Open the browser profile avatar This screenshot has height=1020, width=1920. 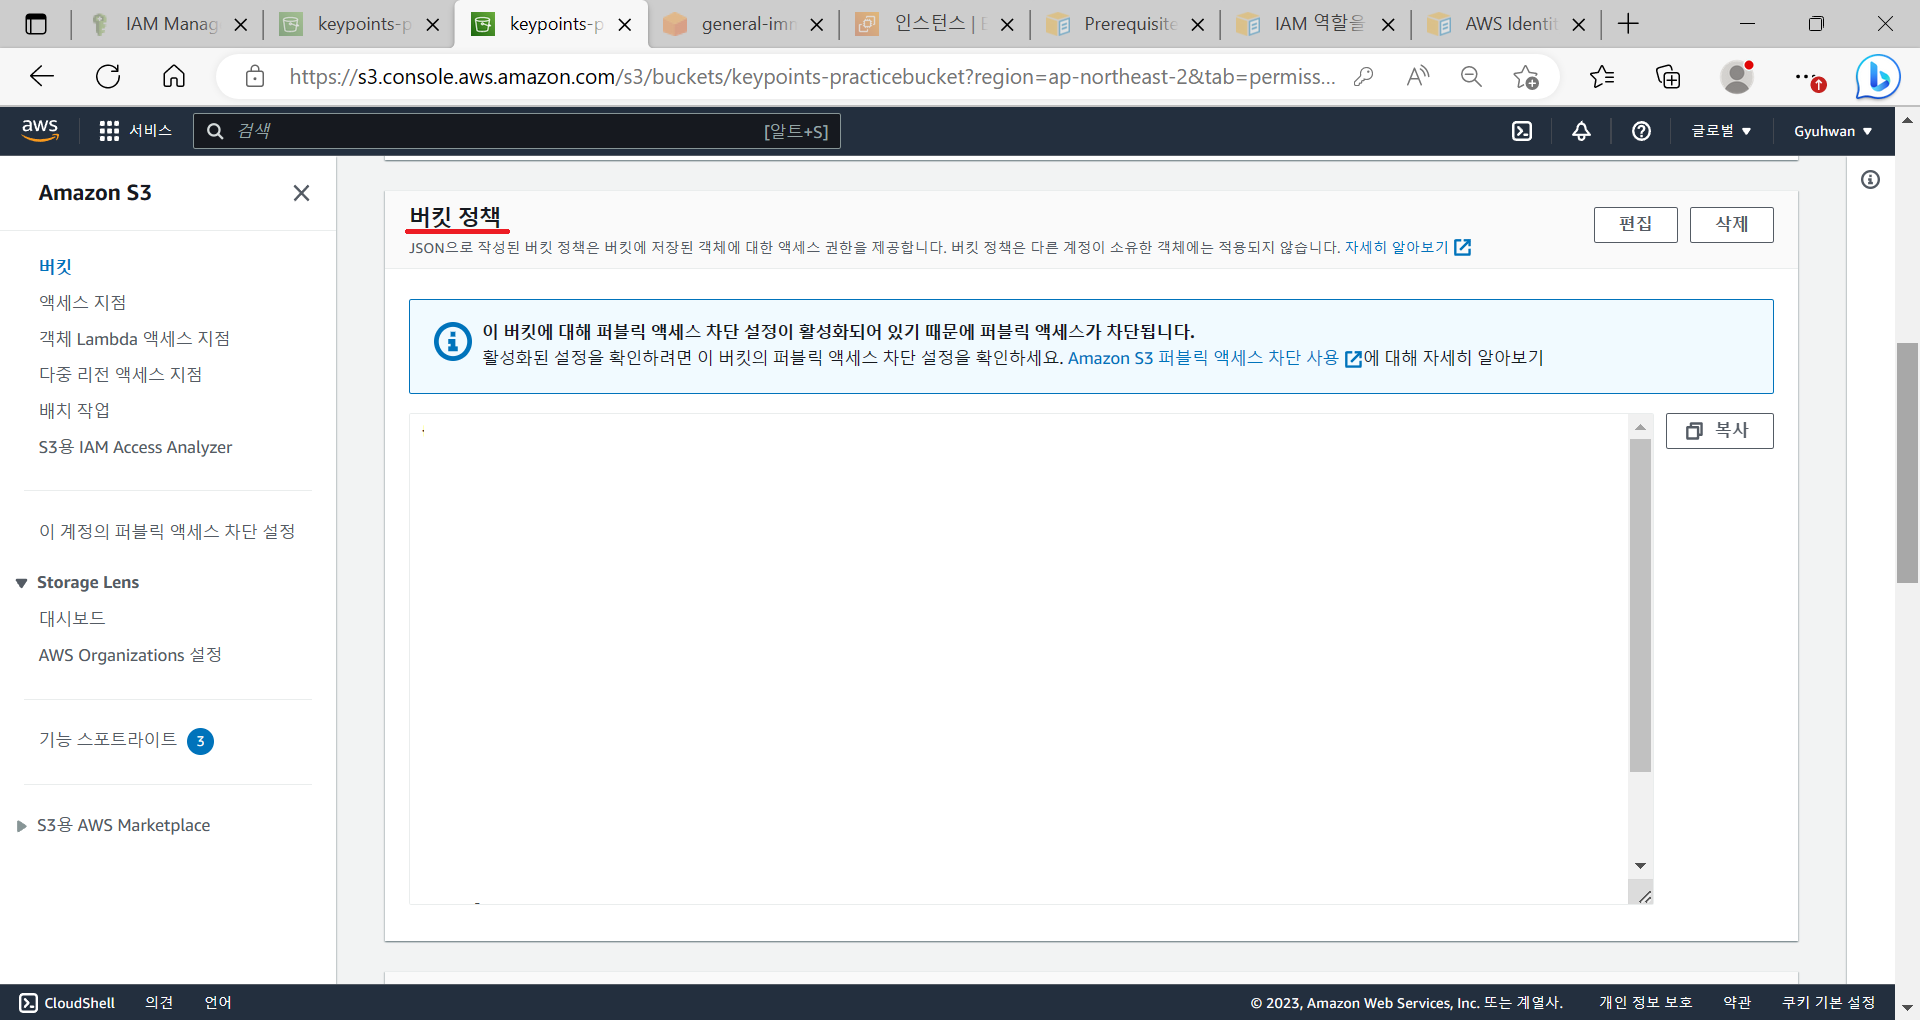[1737, 77]
